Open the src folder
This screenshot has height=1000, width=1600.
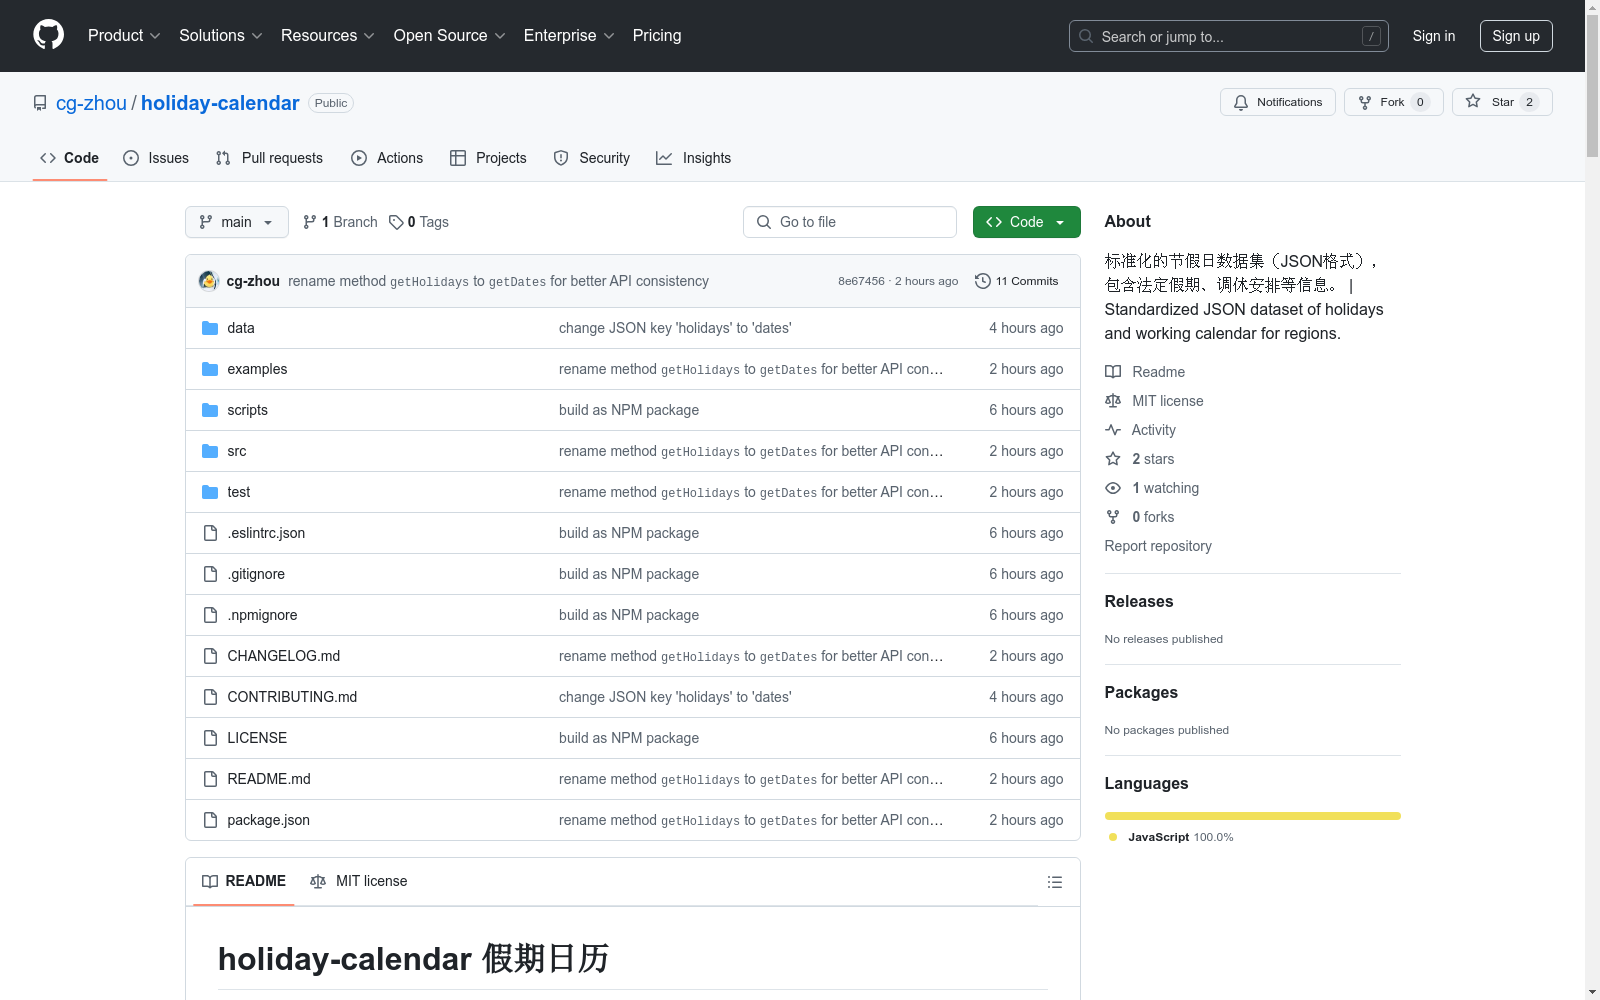click(x=237, y=451)
